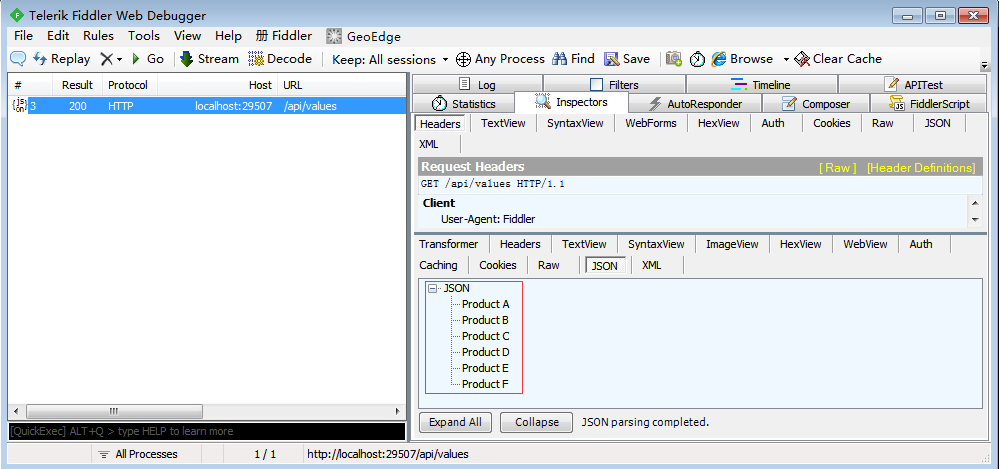Open the FiddlerScript tab
This screenshot has width=1000, height=469.
click(929, 103)
